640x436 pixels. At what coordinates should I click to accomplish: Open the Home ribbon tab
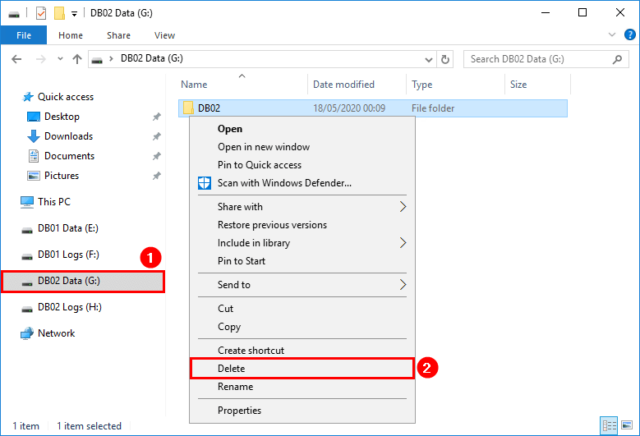[70, 36]
